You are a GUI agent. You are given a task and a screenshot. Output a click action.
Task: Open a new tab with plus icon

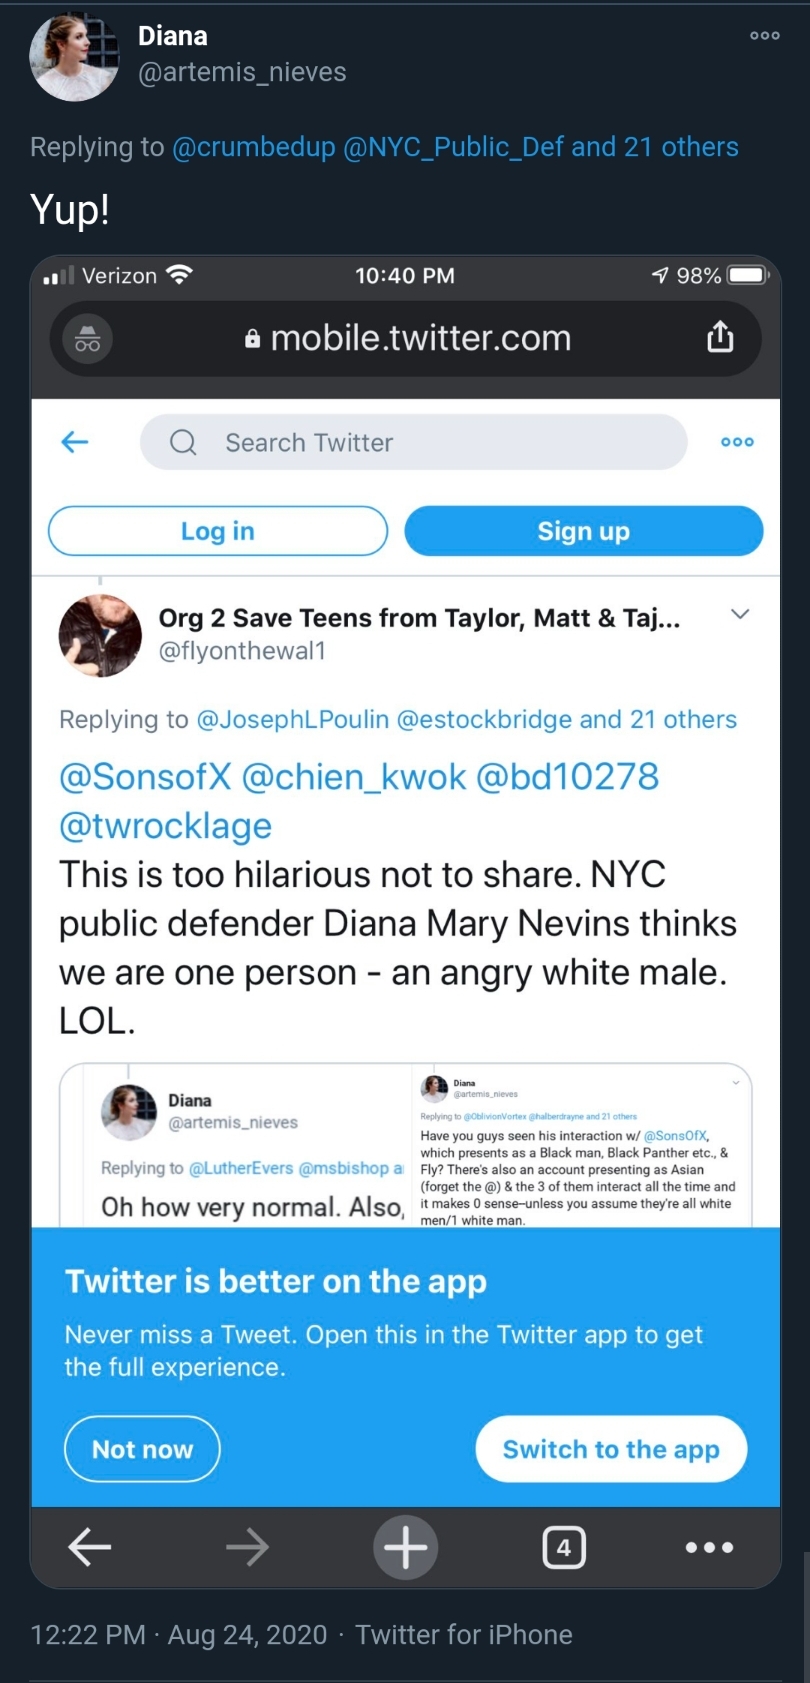[405, 1547]
